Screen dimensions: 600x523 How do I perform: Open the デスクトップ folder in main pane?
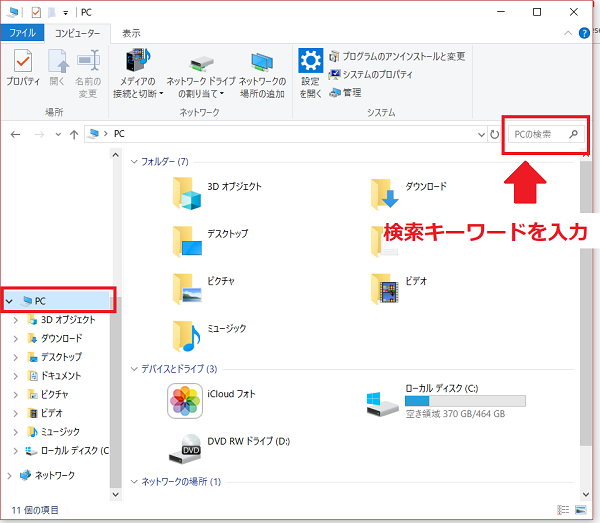coord(210,241)
